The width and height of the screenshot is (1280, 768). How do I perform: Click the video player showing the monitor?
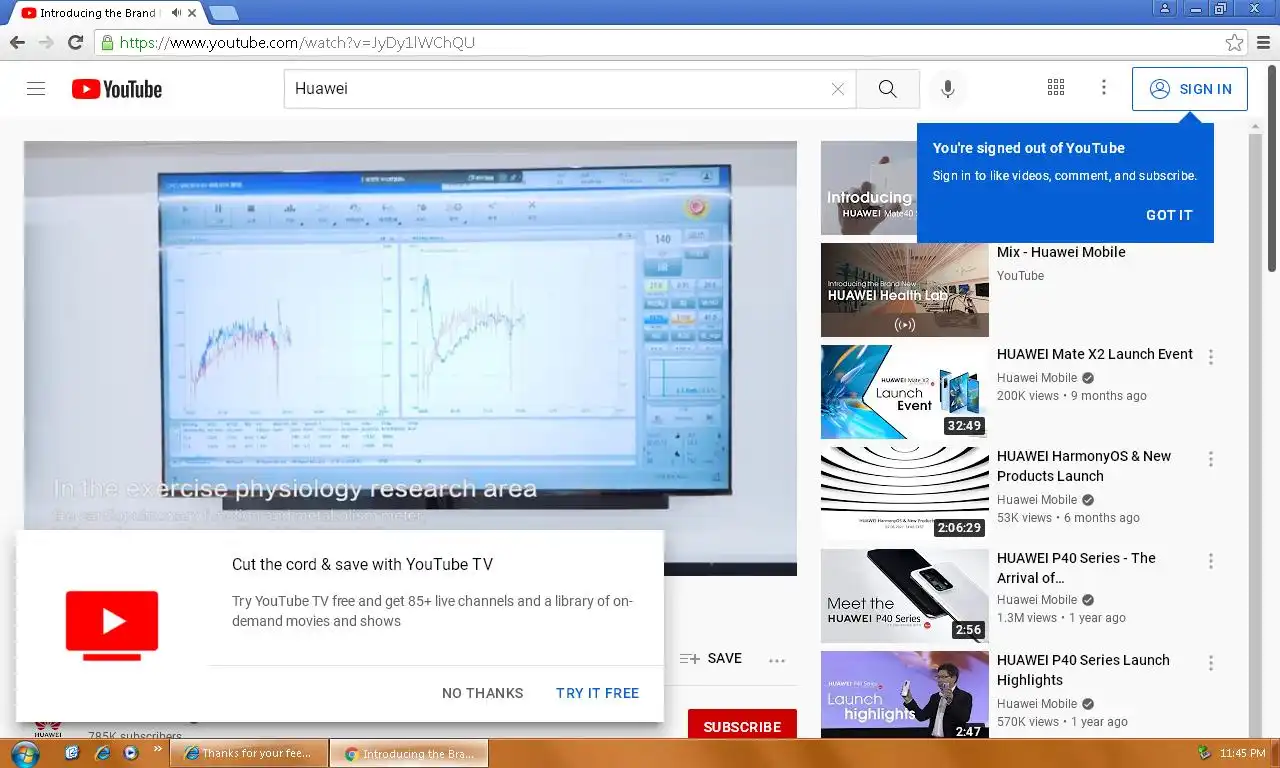[410, 358]
